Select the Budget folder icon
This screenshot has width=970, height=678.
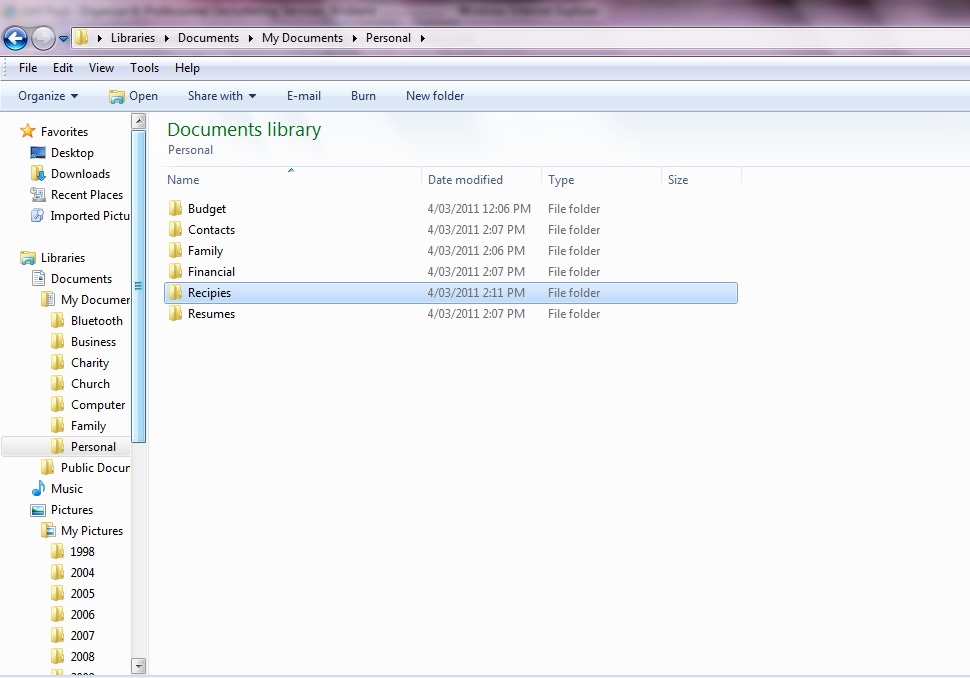176,209
